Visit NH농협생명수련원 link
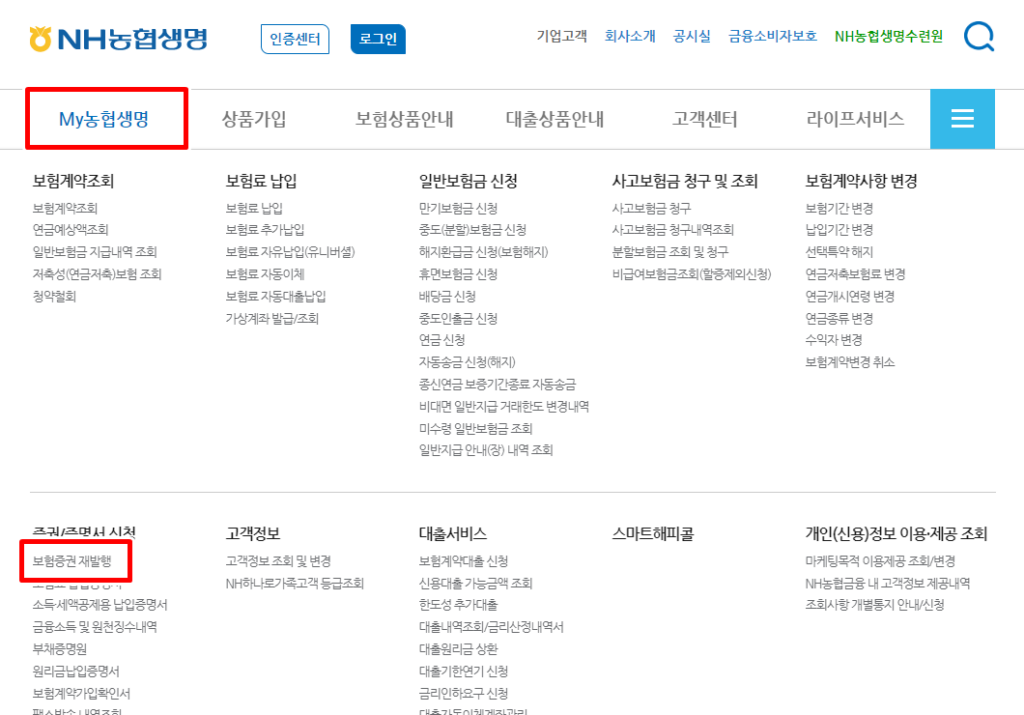 [889, 36]
